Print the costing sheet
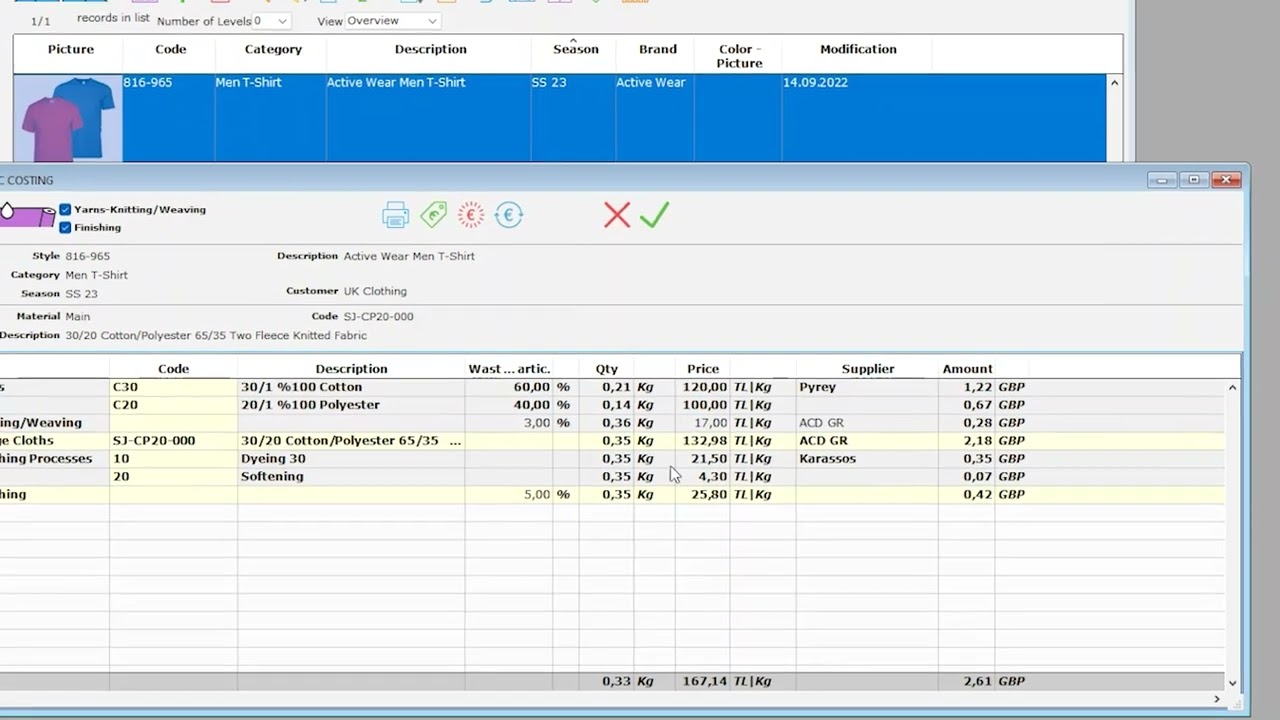 (395, 215)
